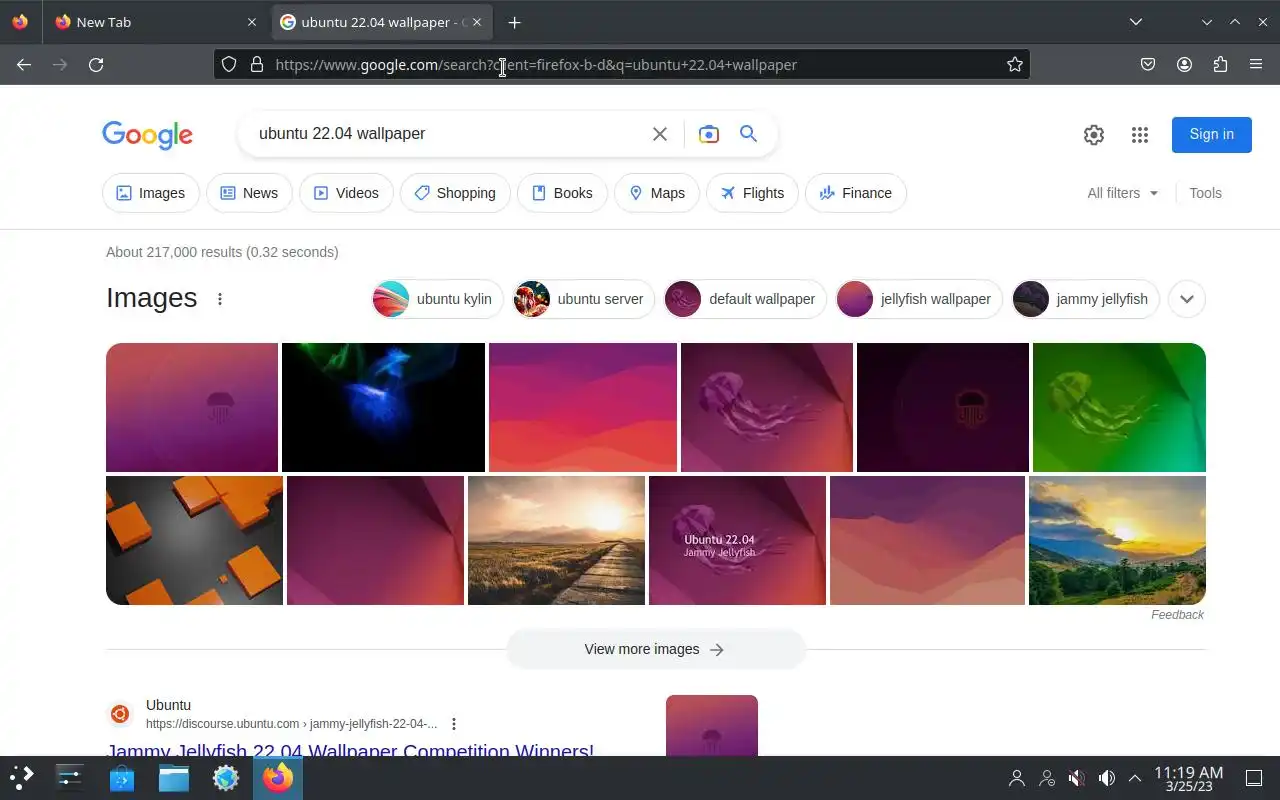Image resolution: width=1280 pixels, height=800 pixels.
Task: Switch to the New Tab tab
Action: coord(155,22)
